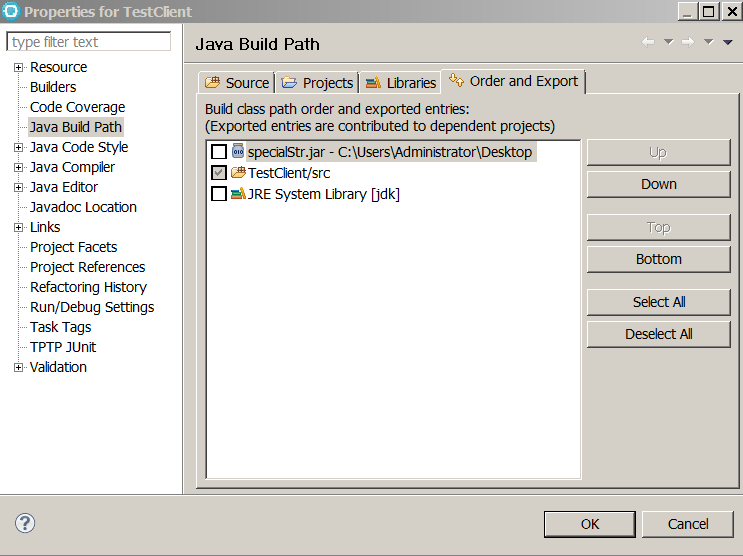743x556 pixels.
Task: Focus the type filter text field
Action: [x=89, y=42]
